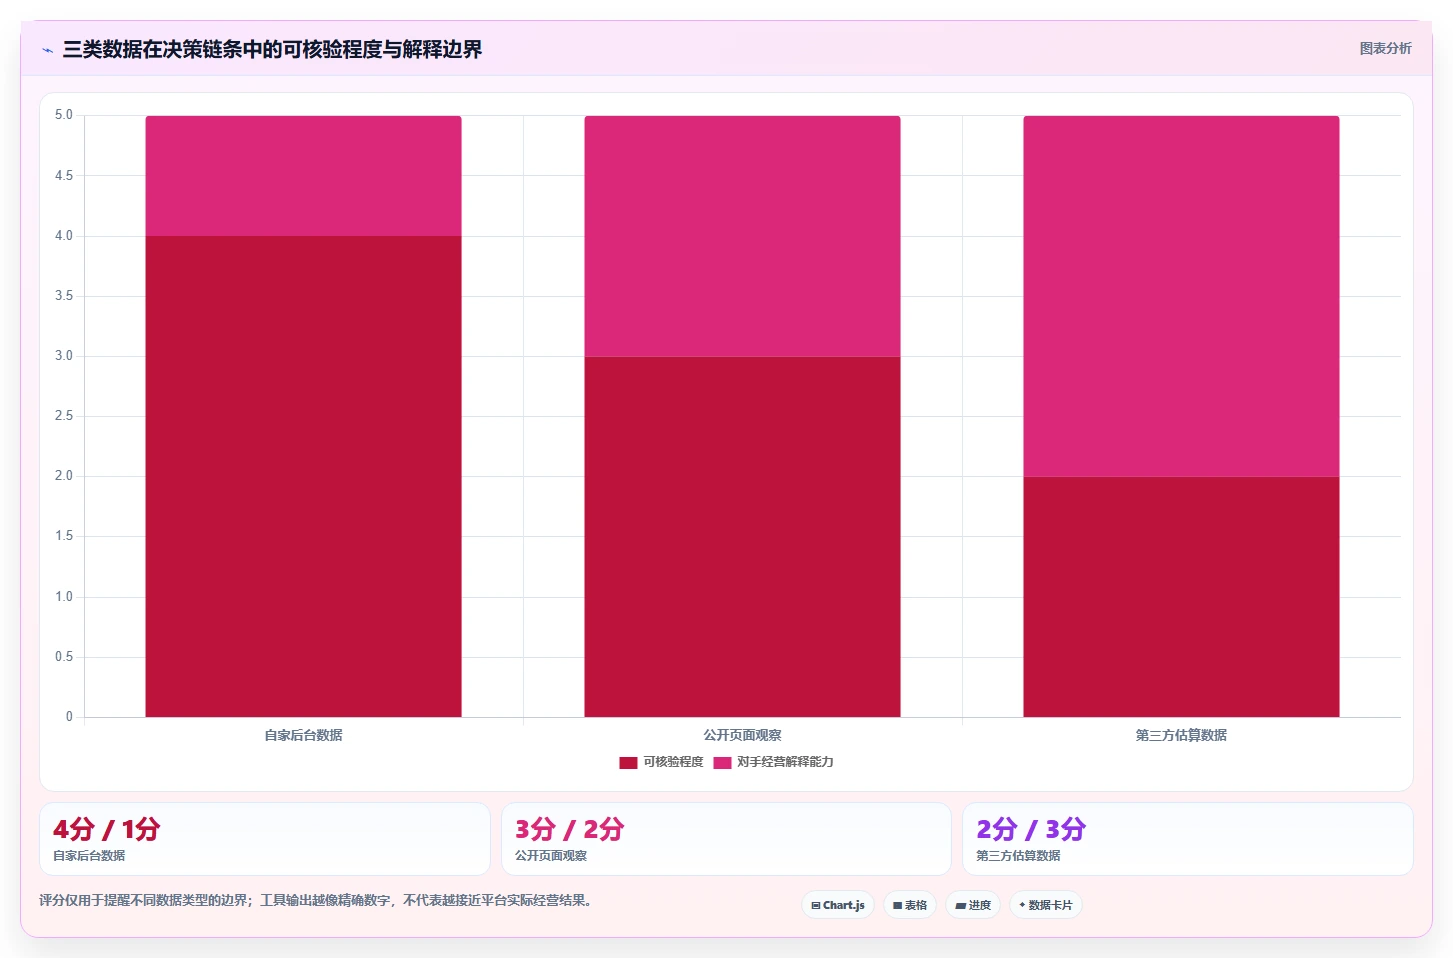This screenshot has width=1453, height=958.
Task: Click the 图表分析 label in the header
Action: [1385, 48]
